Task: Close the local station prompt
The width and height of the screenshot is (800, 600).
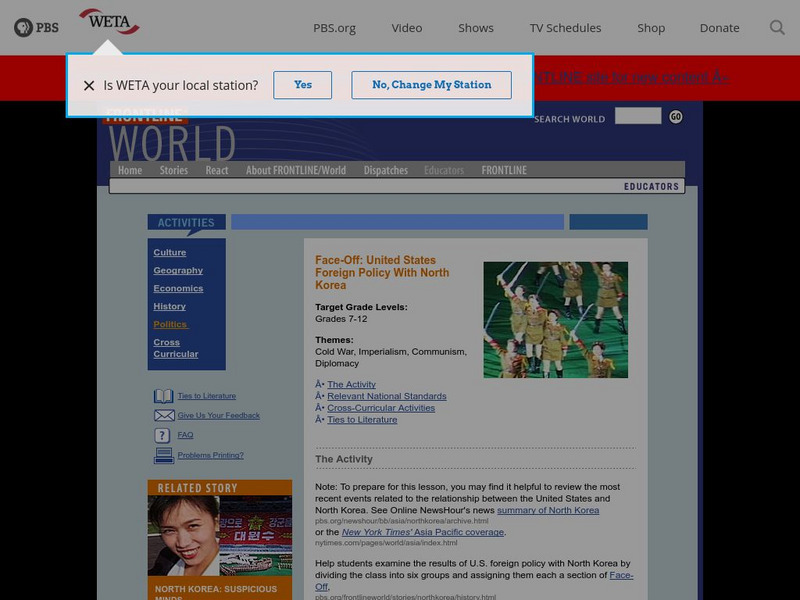Action: 89,85
